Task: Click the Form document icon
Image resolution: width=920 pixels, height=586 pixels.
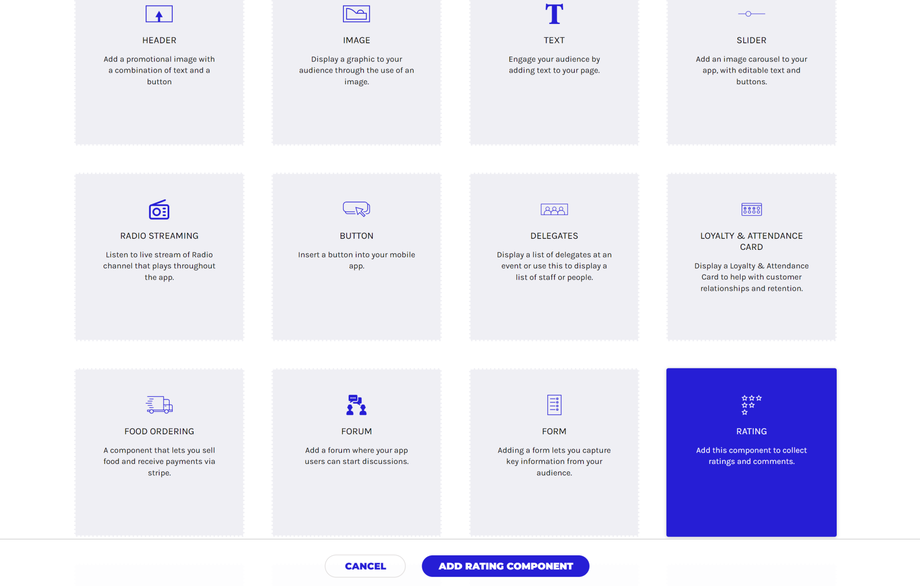Action: [554, 405]
